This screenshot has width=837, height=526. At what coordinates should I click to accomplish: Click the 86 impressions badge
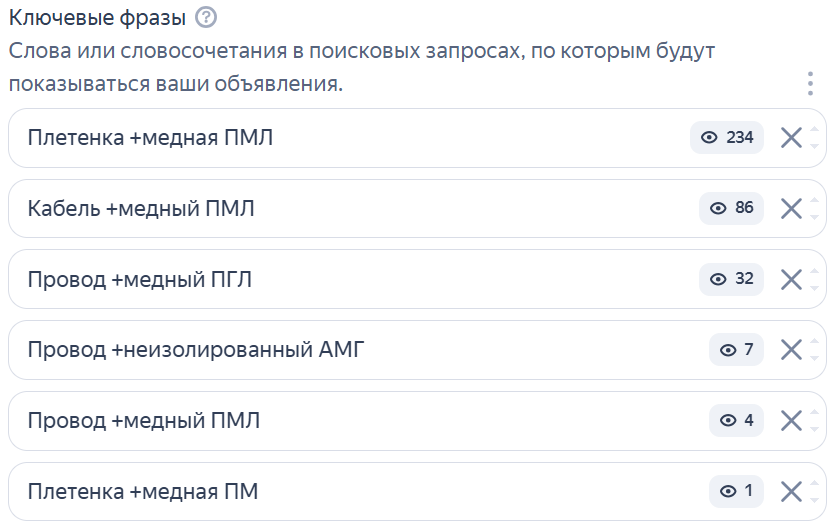coord(731,208)
